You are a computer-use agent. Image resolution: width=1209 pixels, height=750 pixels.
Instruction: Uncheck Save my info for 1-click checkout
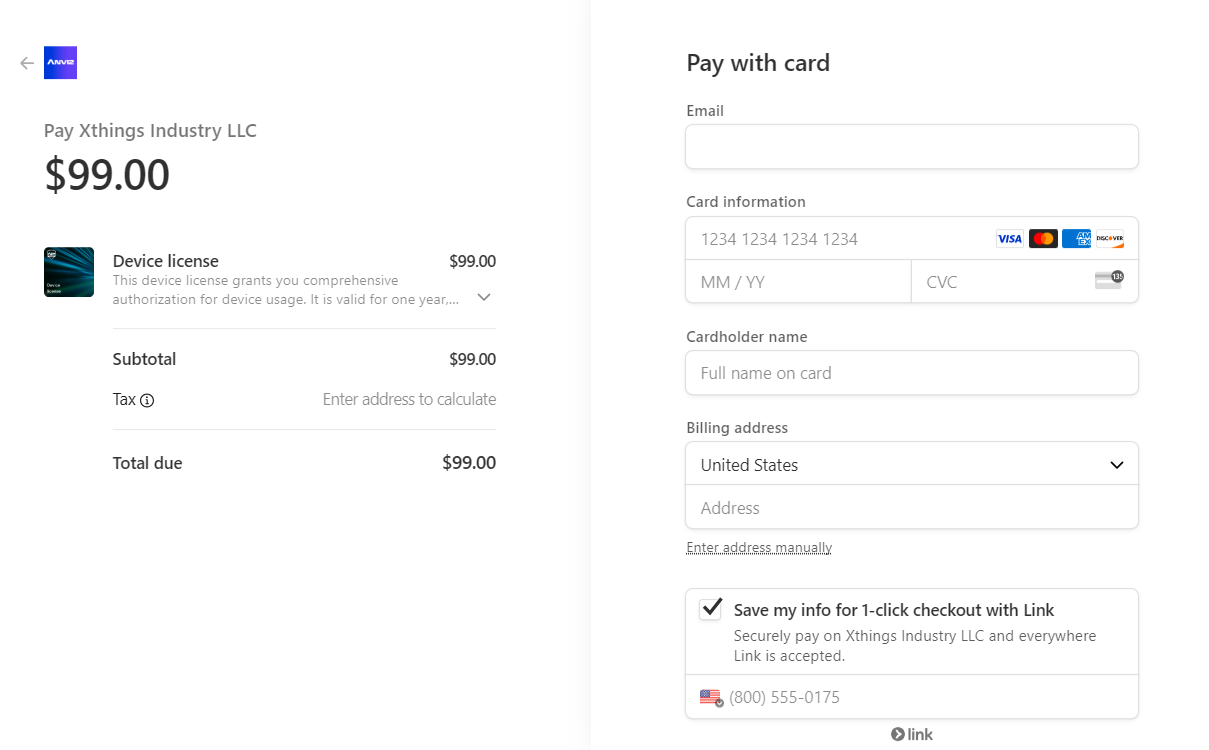pos(711,609)
